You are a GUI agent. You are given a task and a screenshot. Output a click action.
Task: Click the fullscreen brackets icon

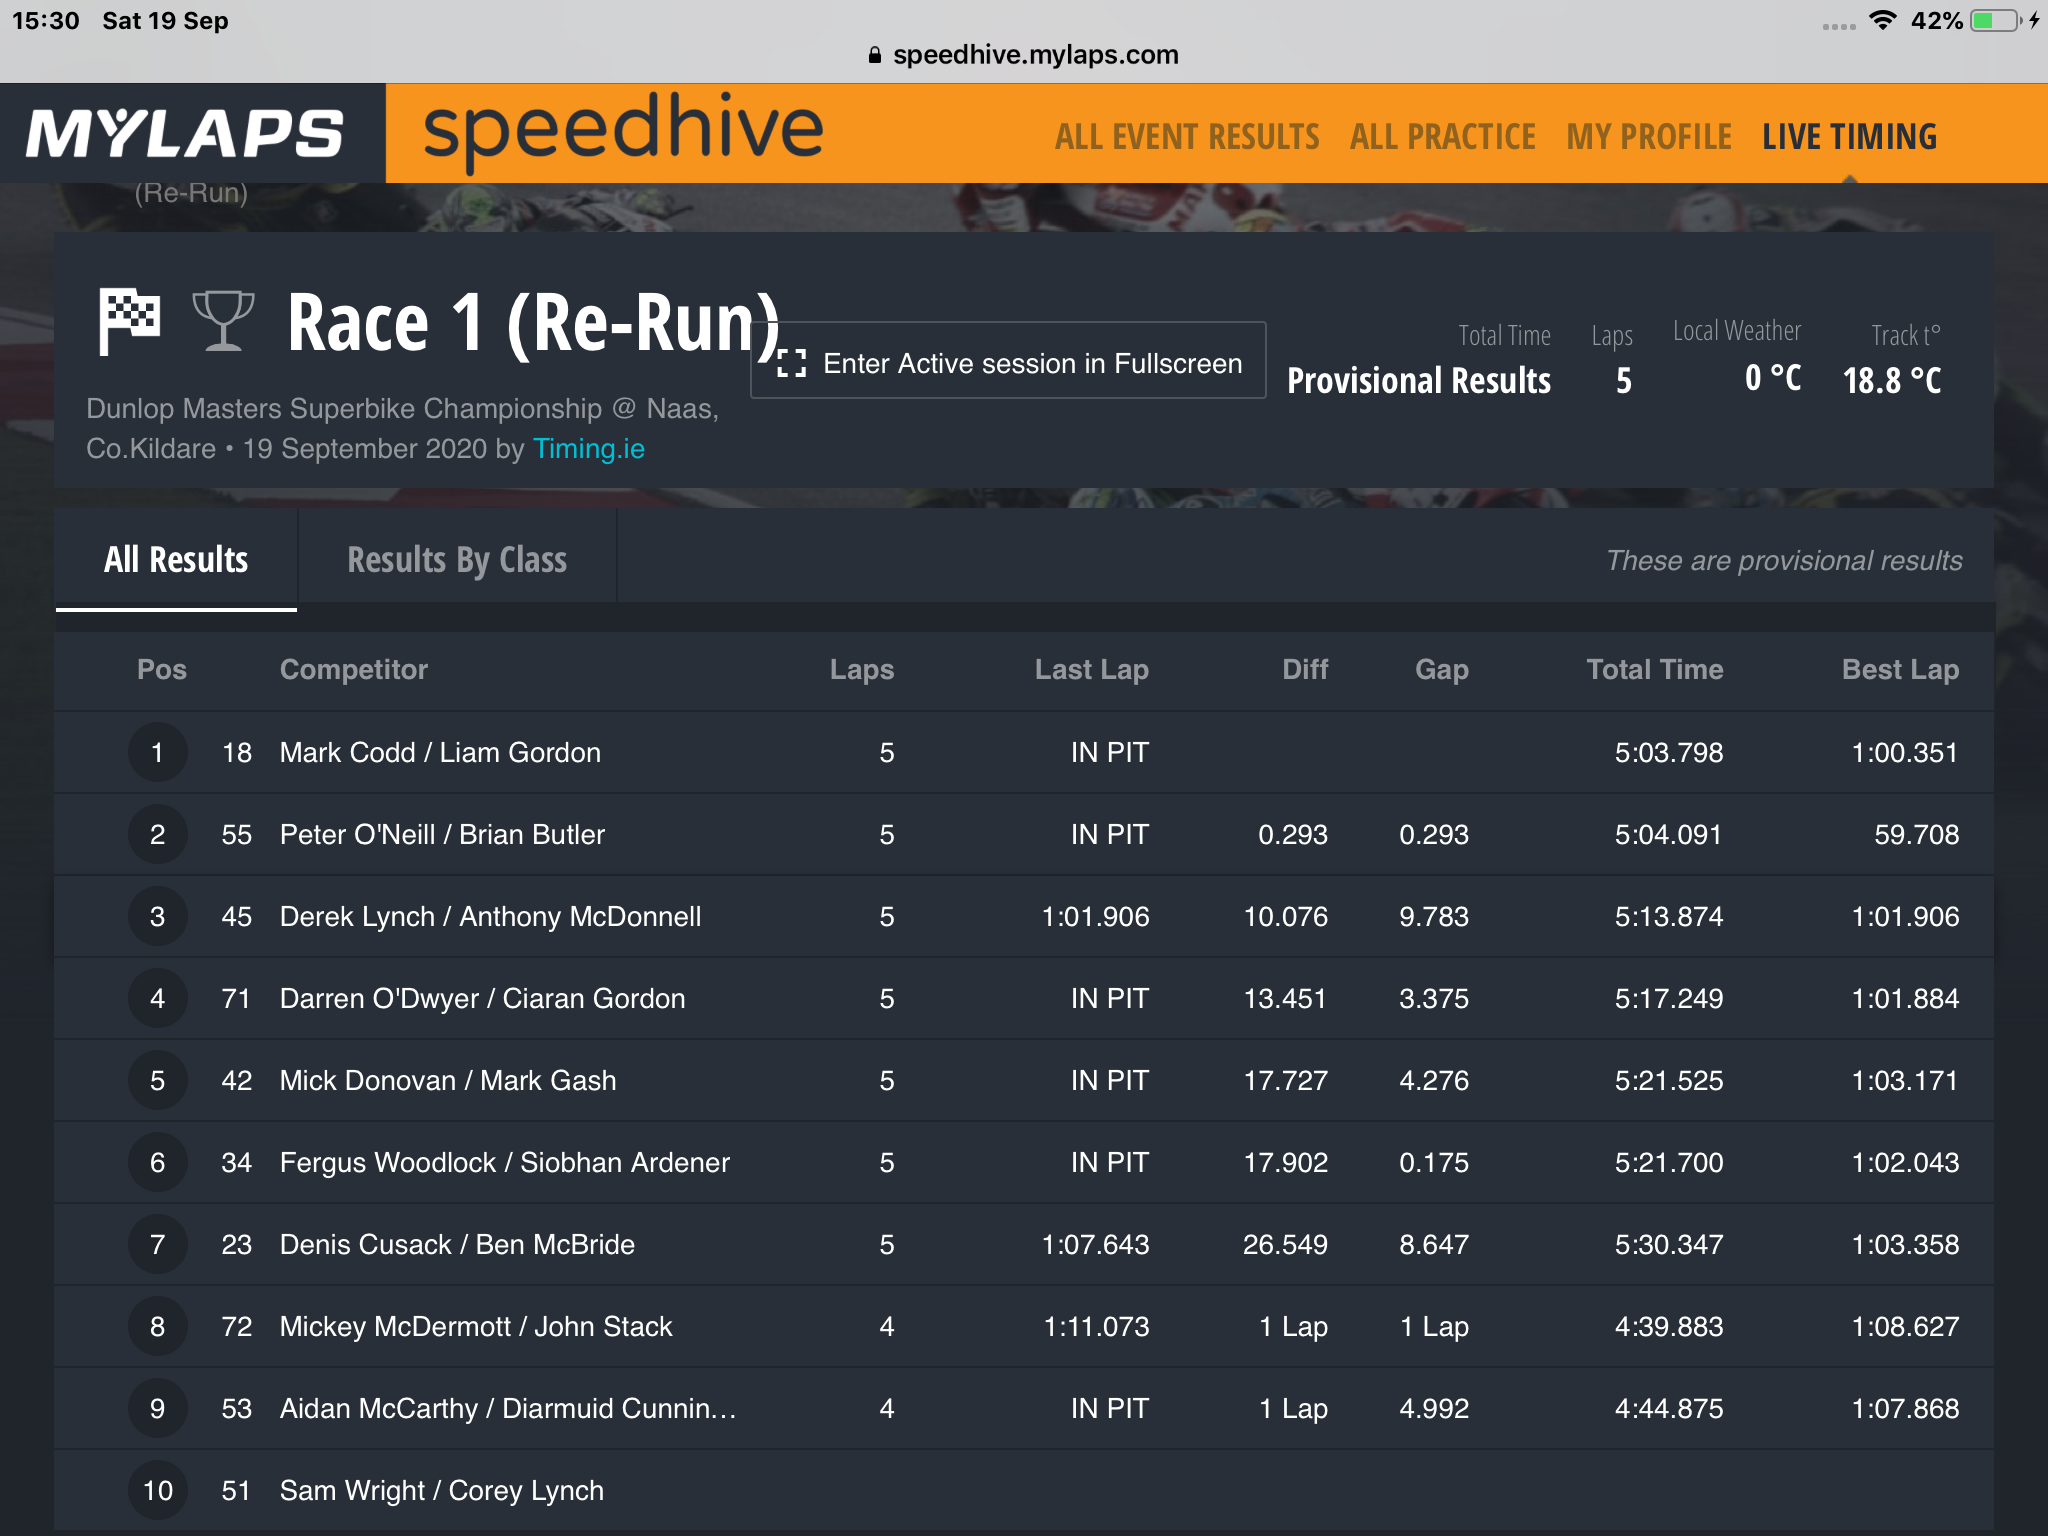click(x=792, y=363)
